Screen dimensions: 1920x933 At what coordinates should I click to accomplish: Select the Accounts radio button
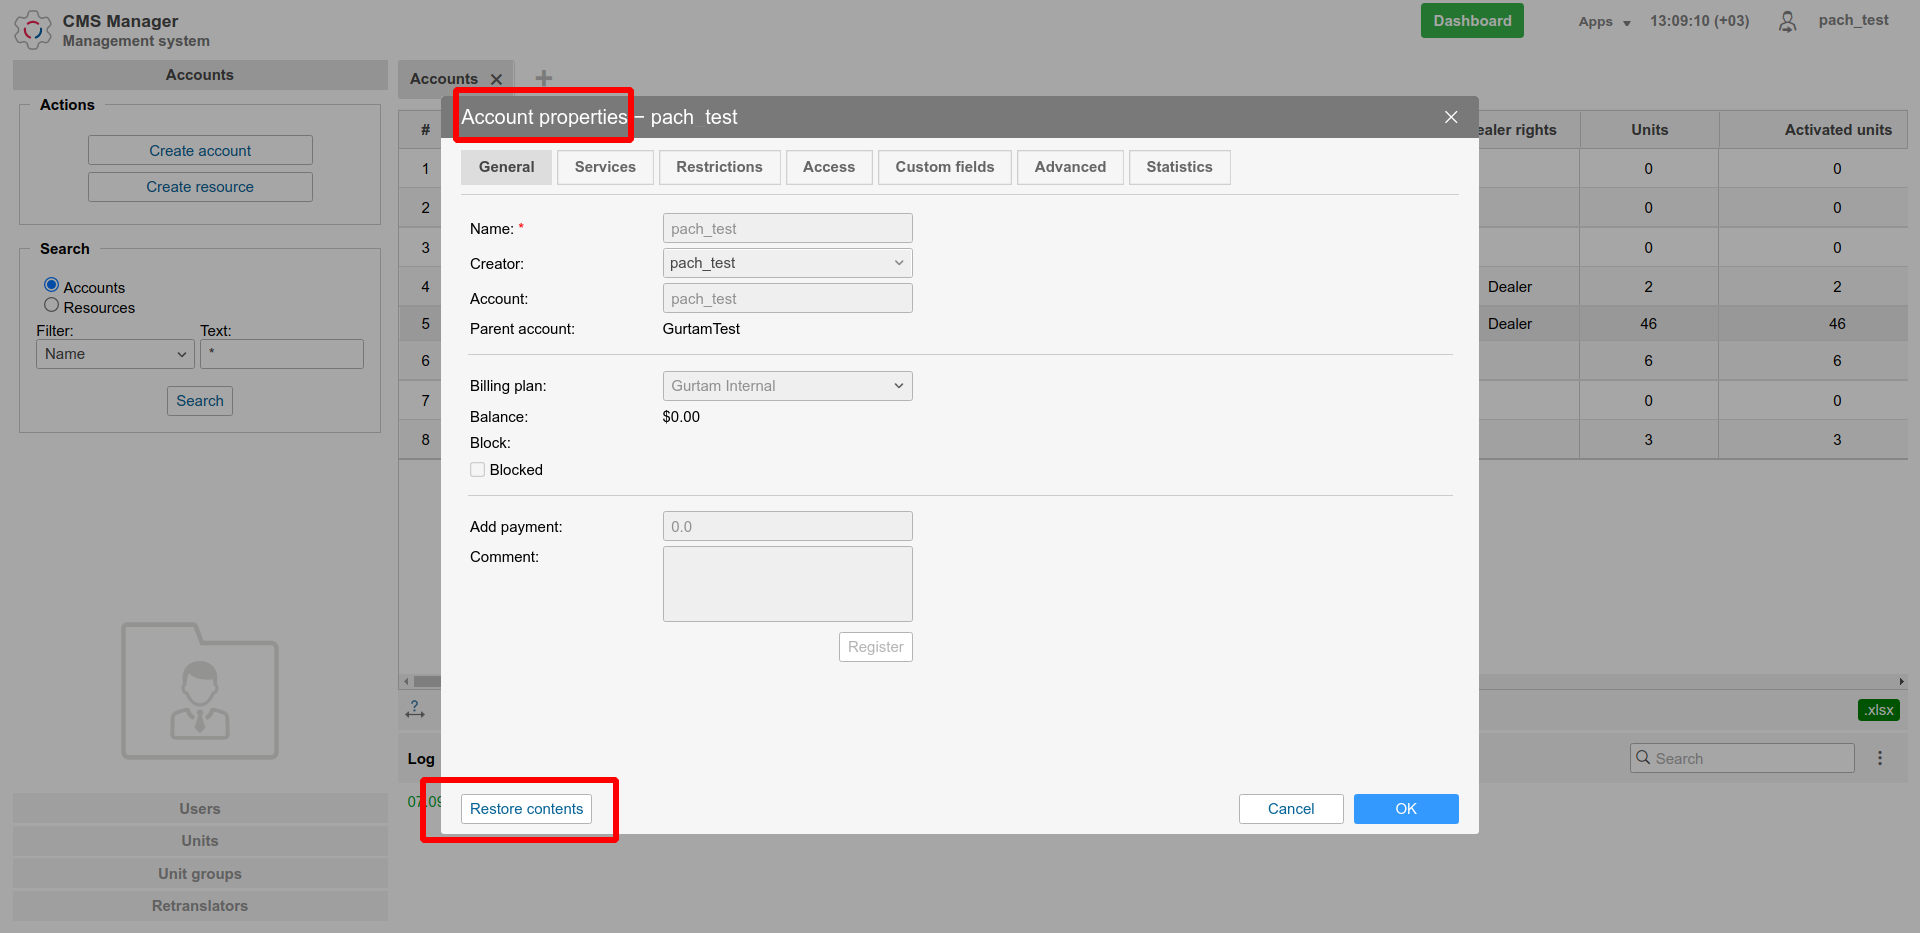coord(52,285)
